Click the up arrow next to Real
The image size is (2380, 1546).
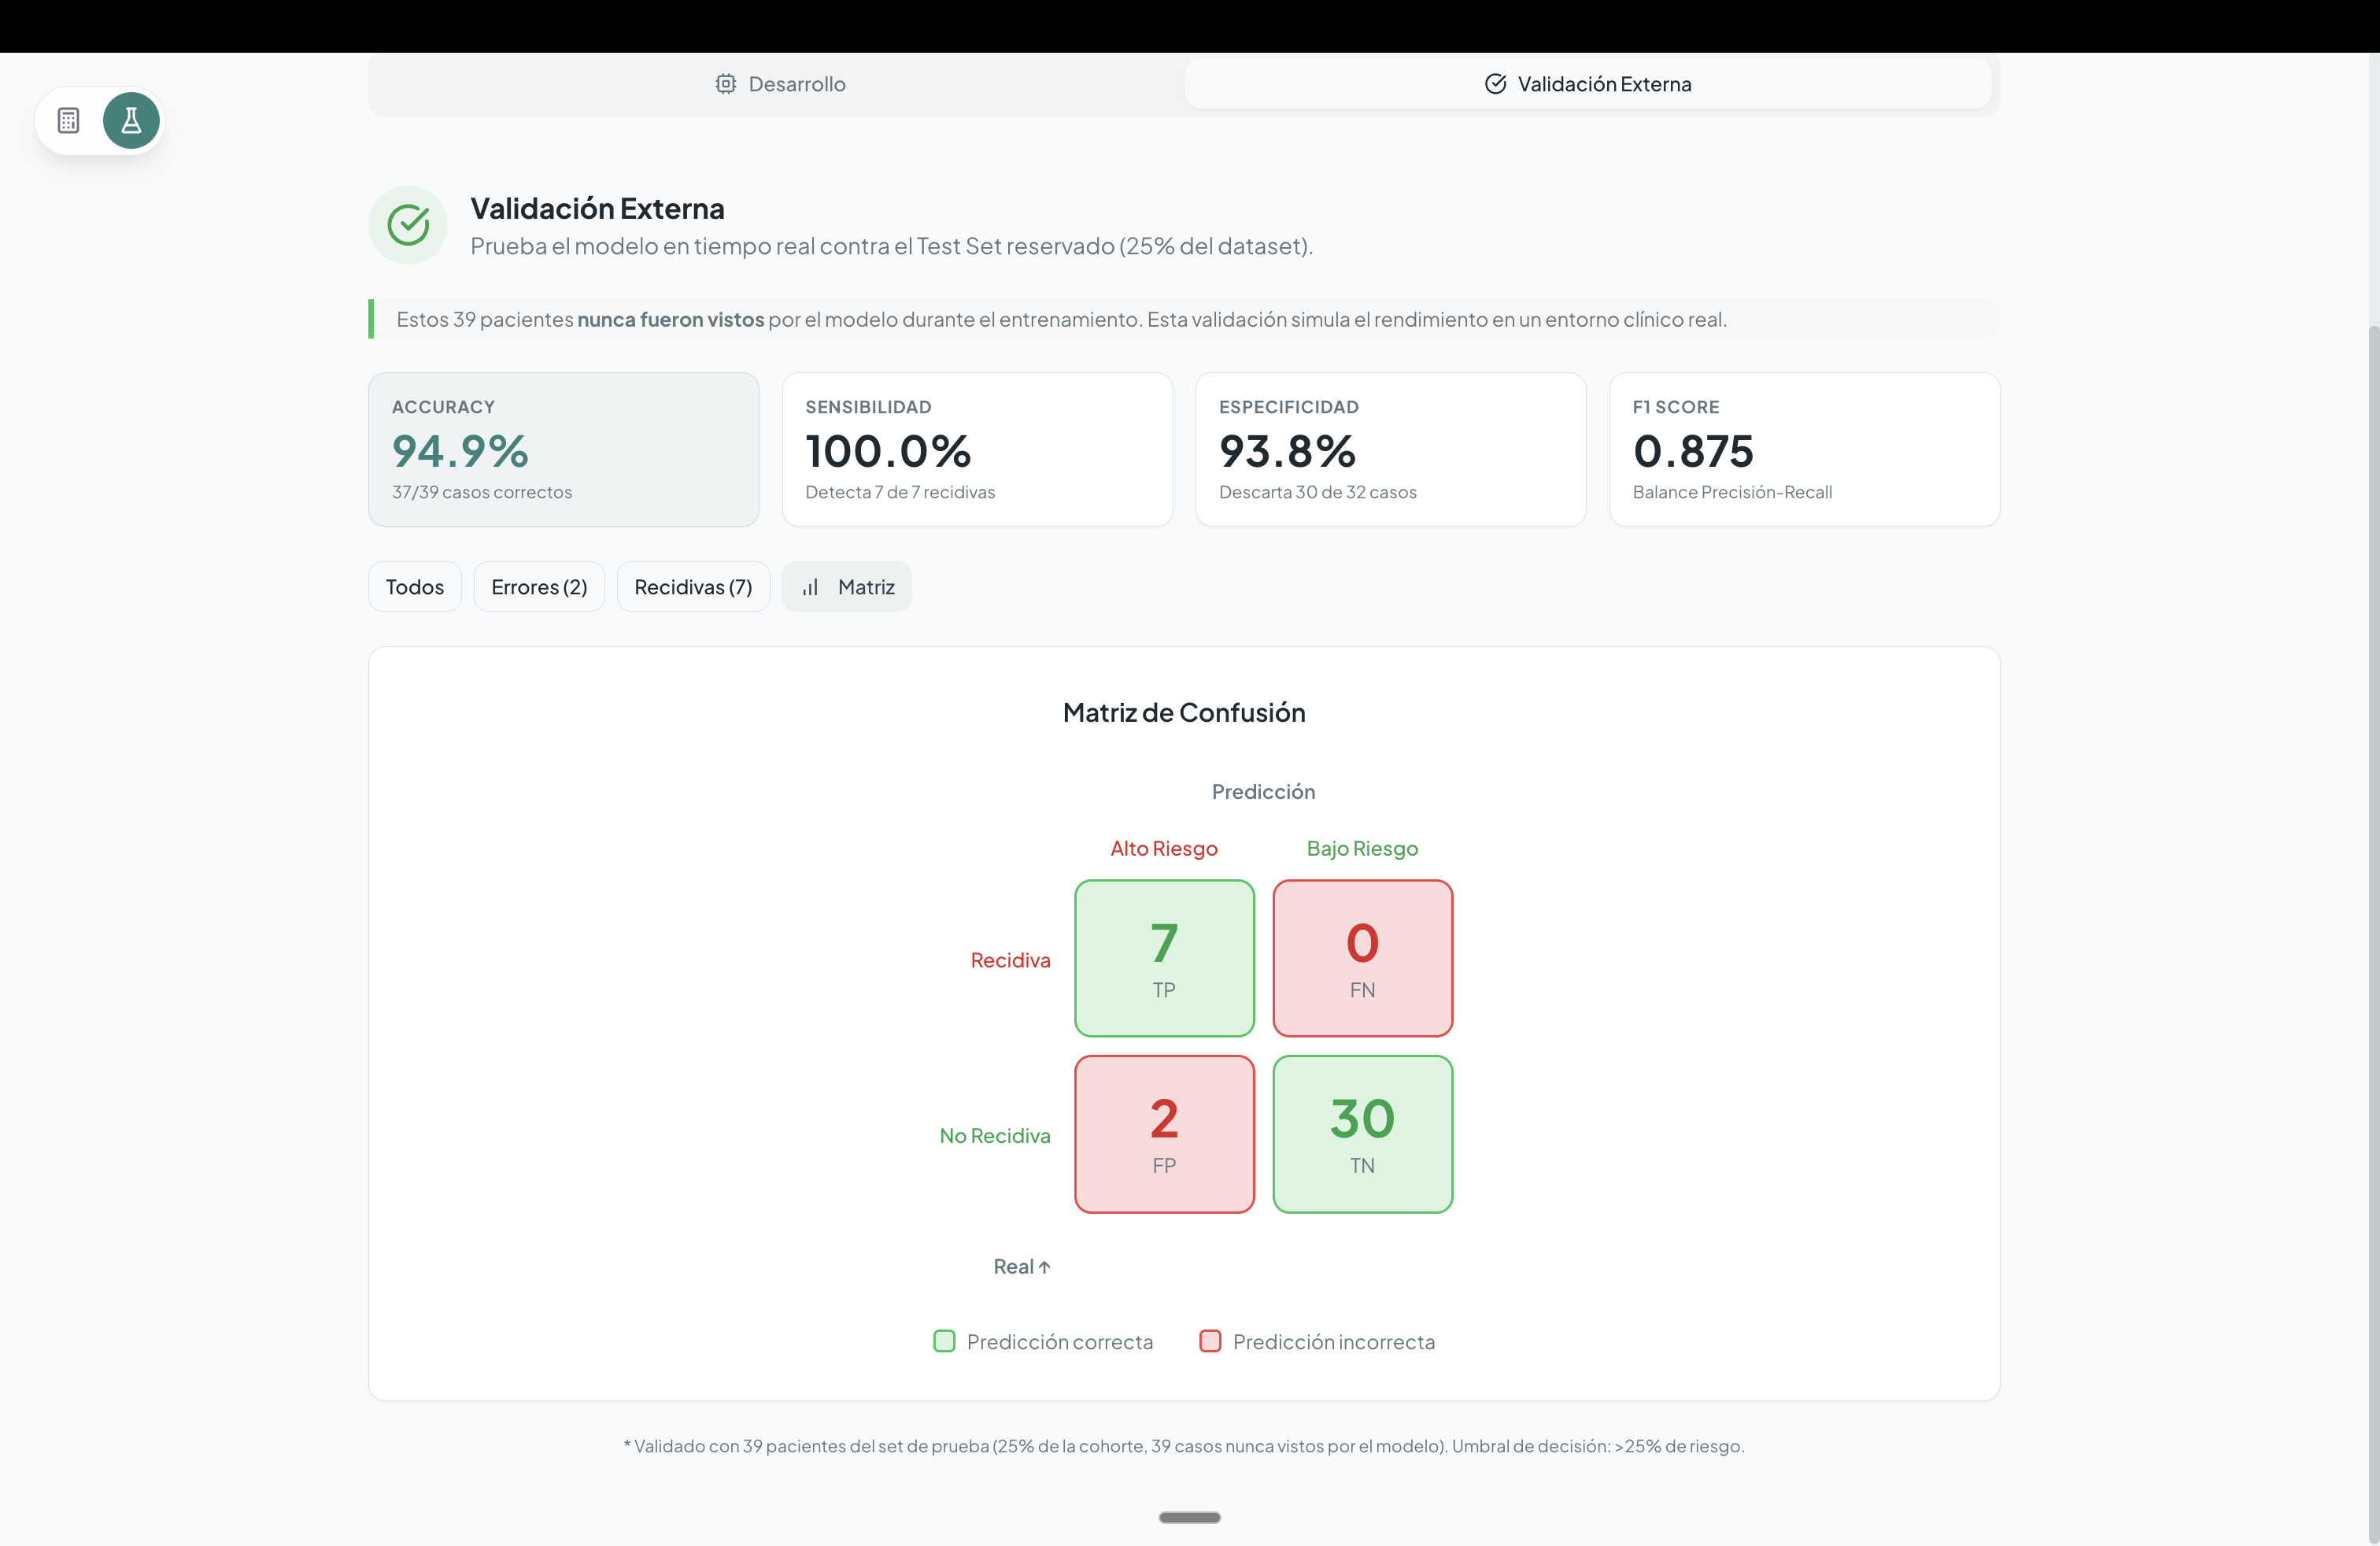coord(1045,1267)
